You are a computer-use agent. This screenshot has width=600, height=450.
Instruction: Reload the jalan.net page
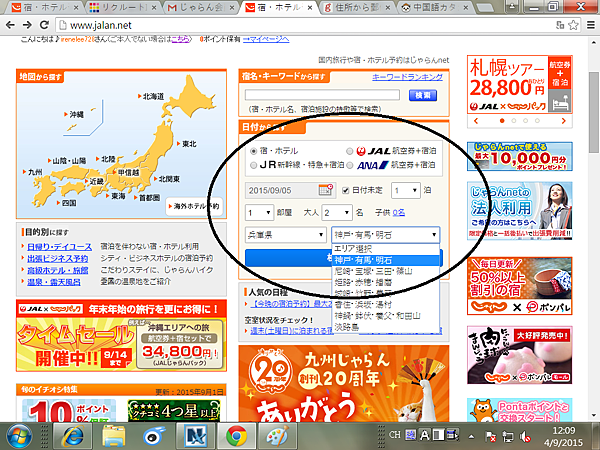click(x=44, y=25)
